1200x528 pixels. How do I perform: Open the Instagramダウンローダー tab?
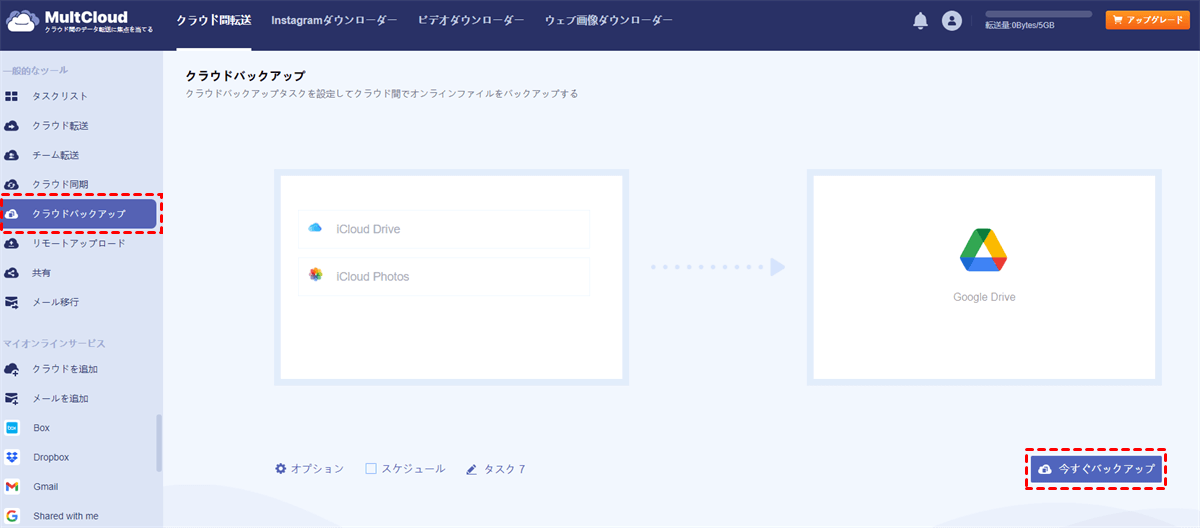[334, 20]
